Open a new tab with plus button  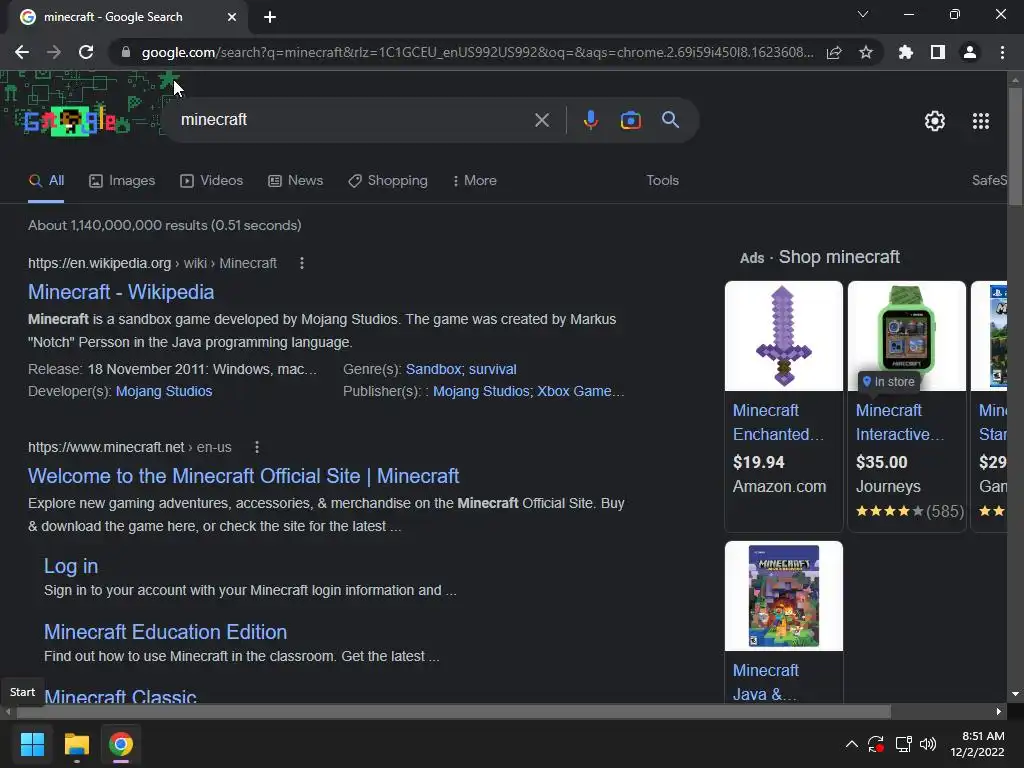click(x=270, y=17)
